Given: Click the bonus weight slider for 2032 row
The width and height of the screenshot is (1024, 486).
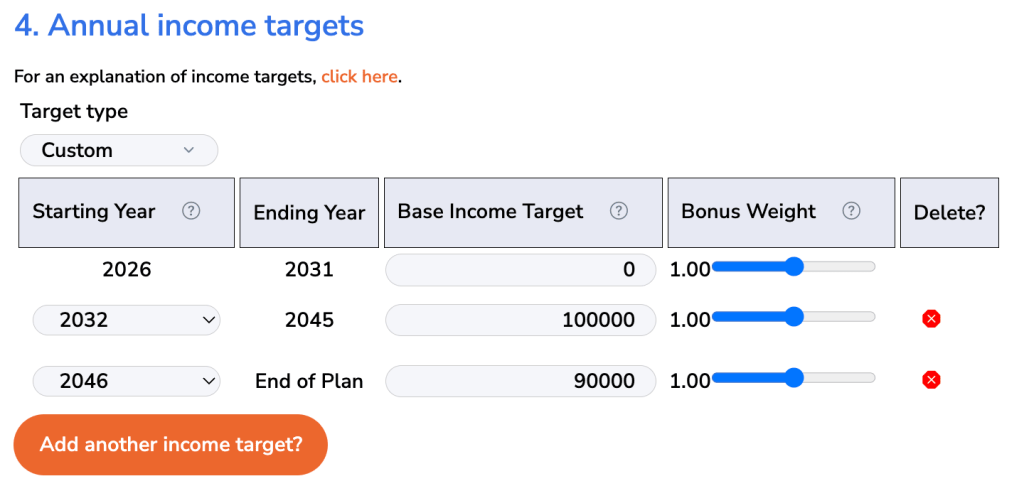Looking at the screenshot, I should tap(793, 317).
